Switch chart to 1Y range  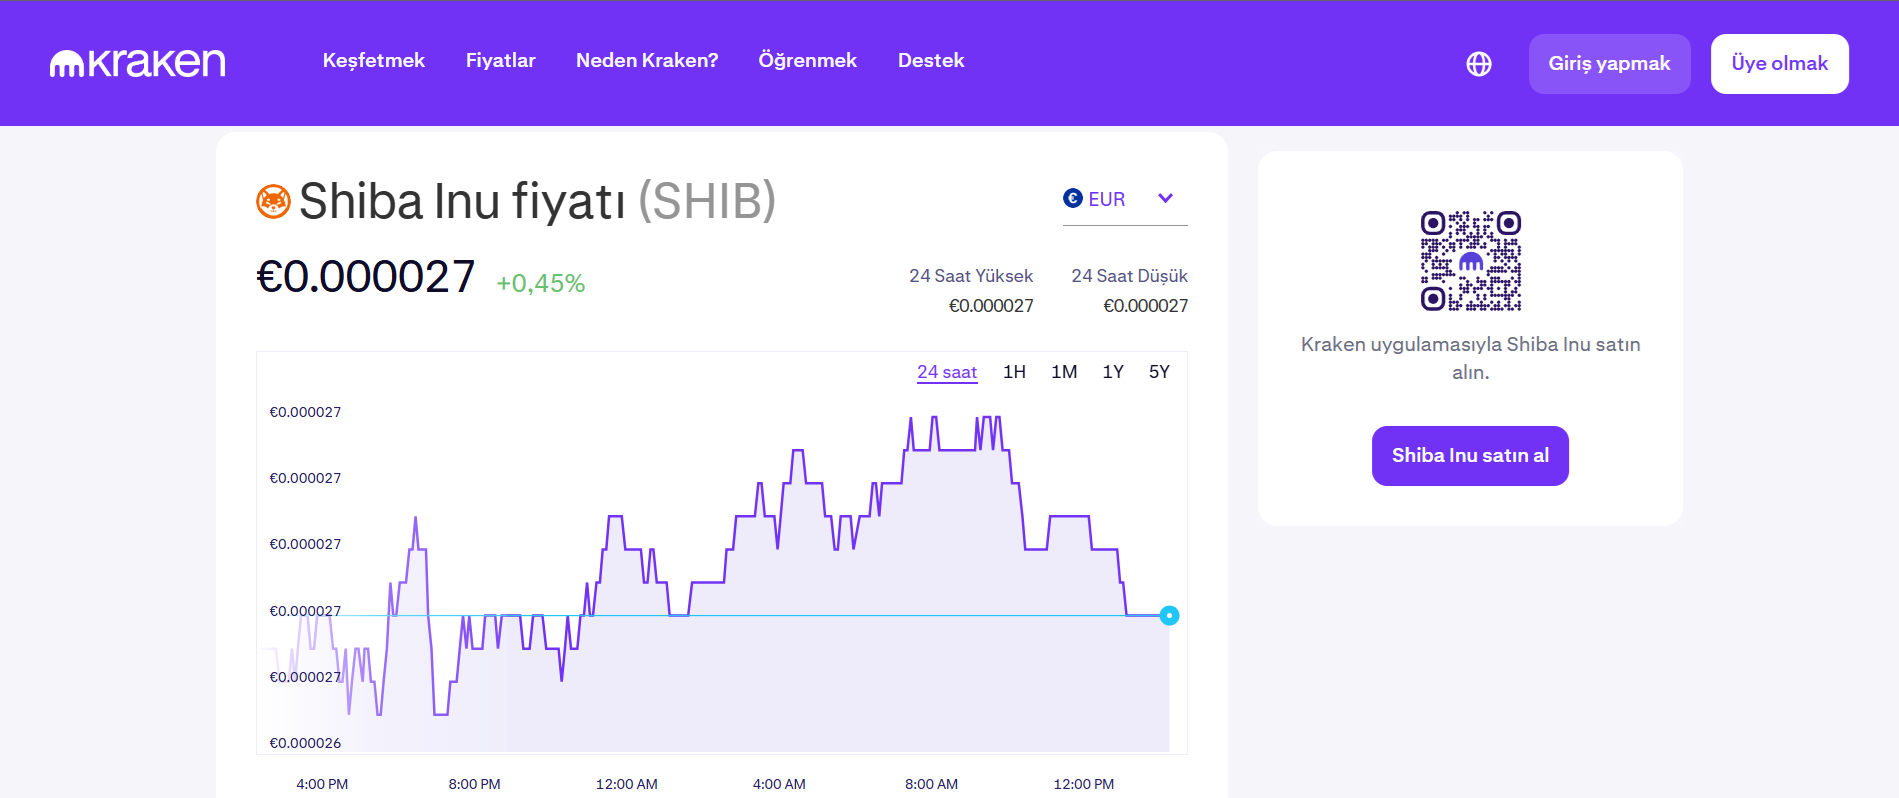pos(1113,372)
